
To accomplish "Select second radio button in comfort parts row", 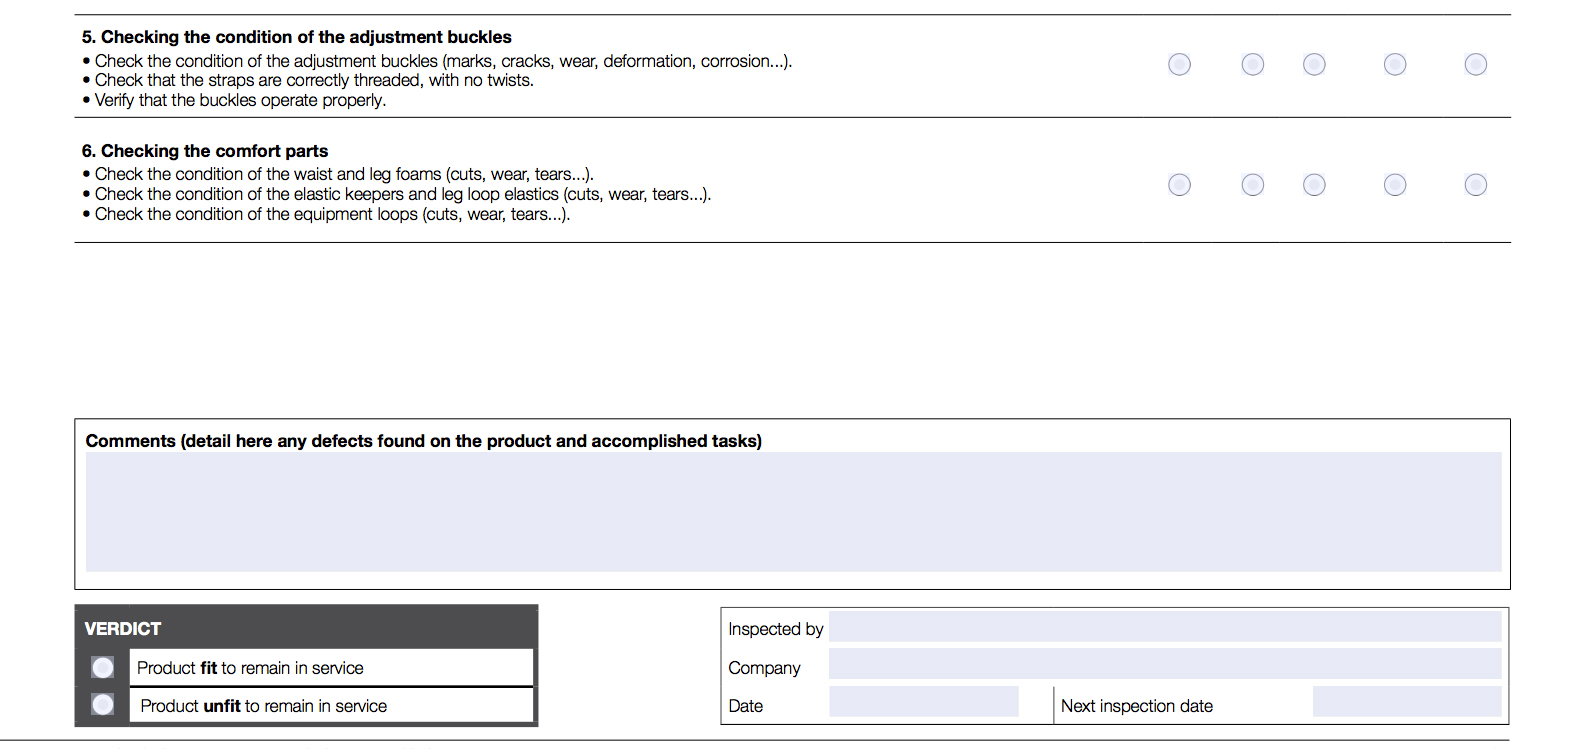I will point(1252,185).
